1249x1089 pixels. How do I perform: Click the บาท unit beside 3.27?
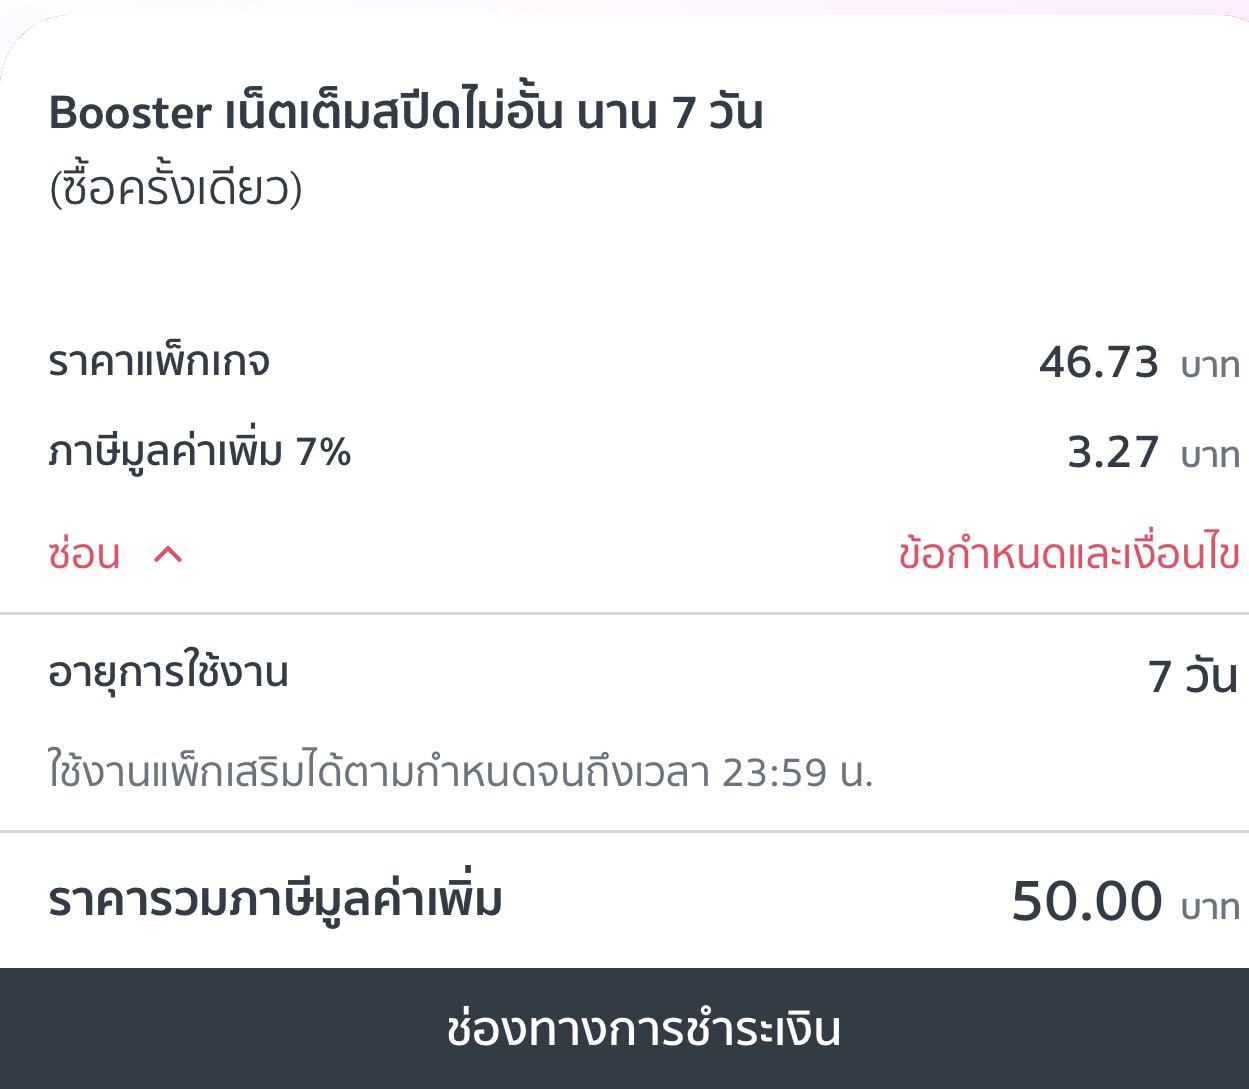[1210, 457]
